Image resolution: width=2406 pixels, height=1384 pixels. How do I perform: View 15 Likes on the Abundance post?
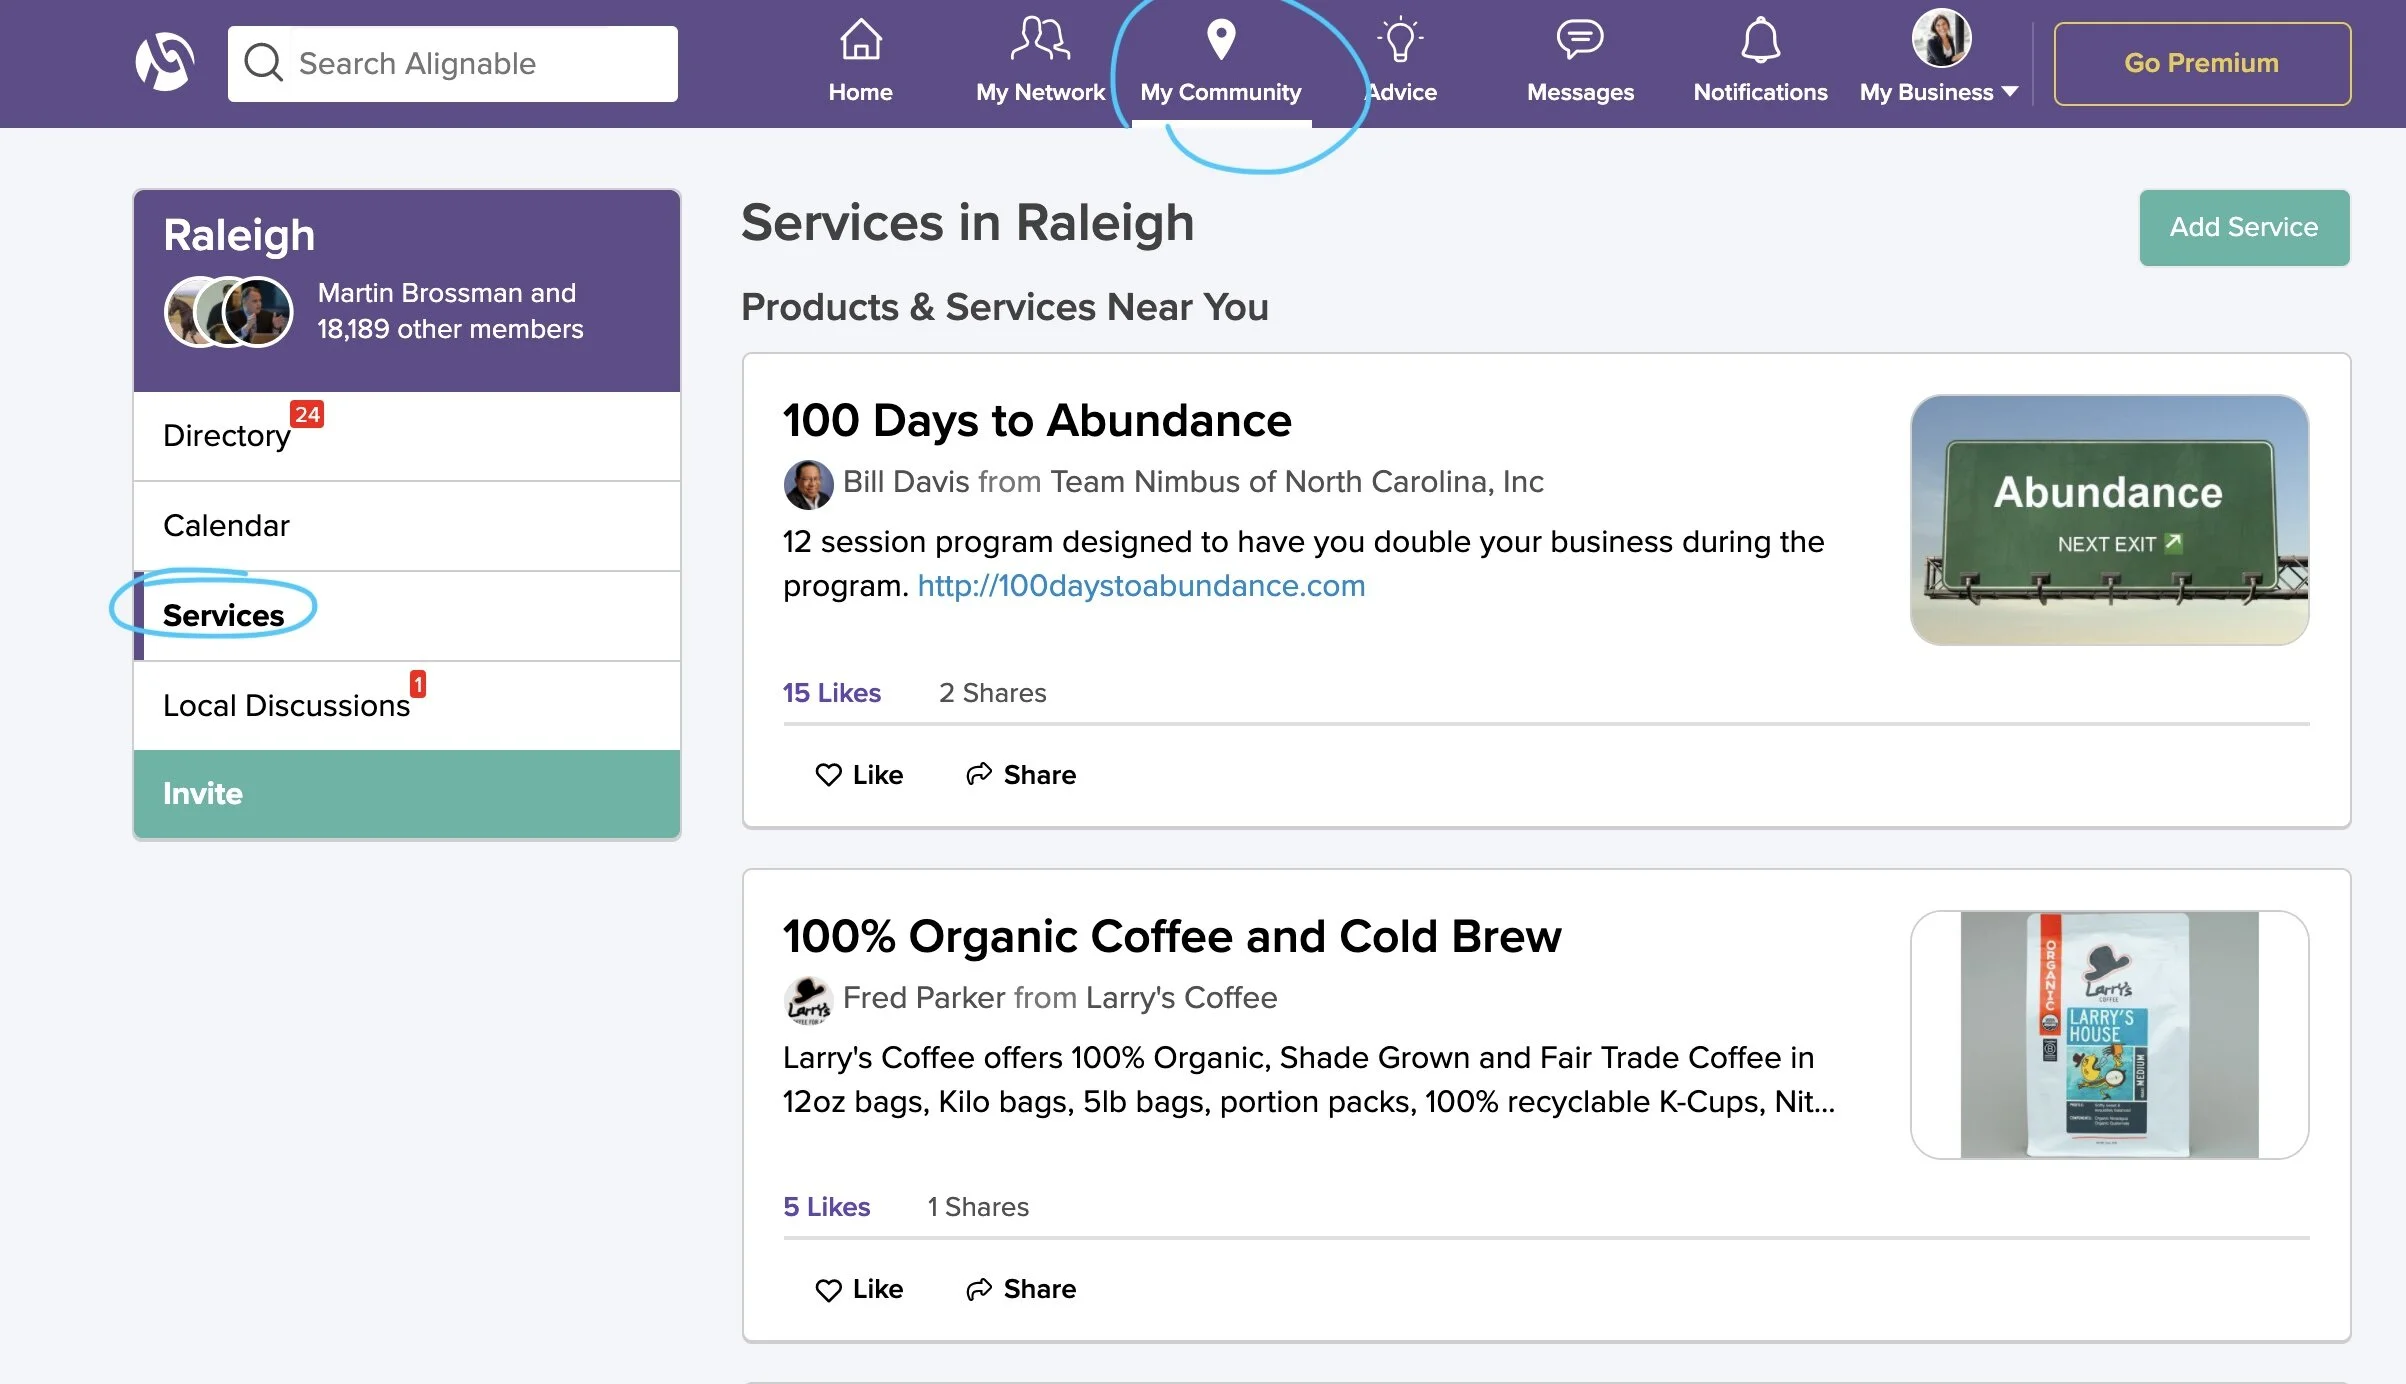pos(831,692)
